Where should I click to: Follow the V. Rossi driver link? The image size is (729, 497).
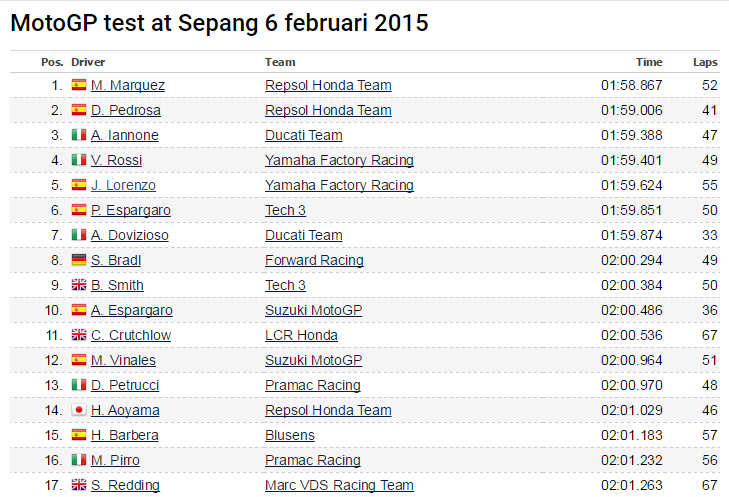coord(116,161)
